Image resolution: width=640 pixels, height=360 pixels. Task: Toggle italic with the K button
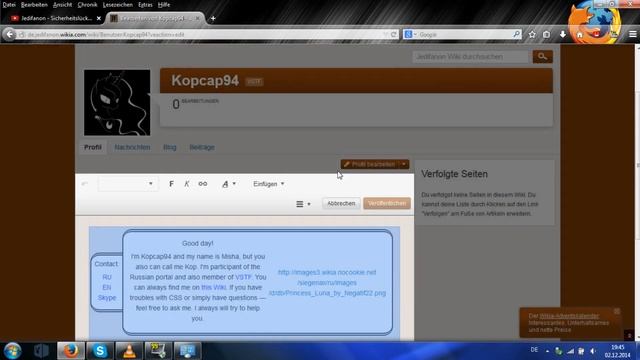click(x=187, y=184)
